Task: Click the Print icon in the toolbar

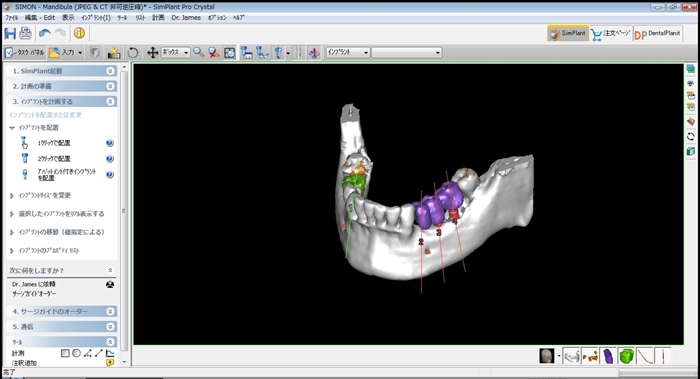Action: [x=26, y=33]
